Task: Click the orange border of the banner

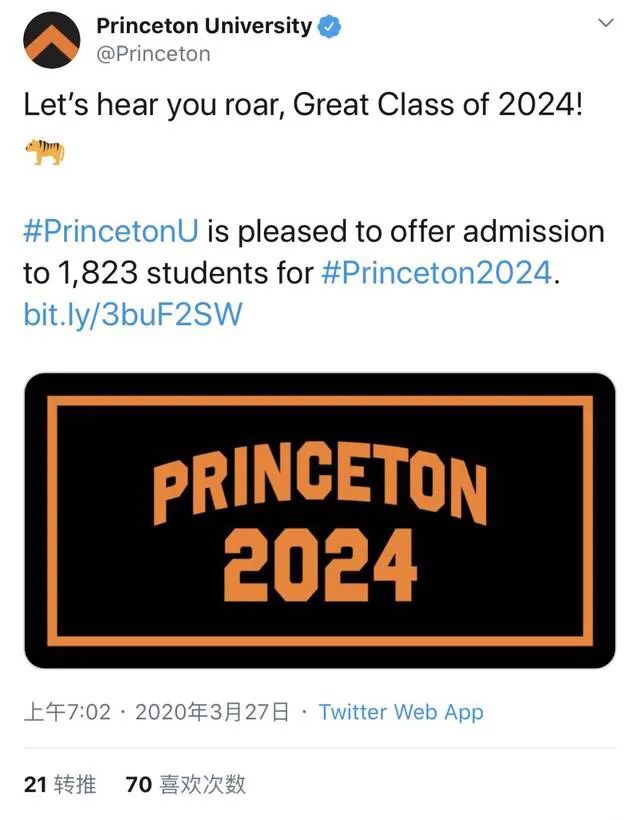Action: tap(319, 401)
